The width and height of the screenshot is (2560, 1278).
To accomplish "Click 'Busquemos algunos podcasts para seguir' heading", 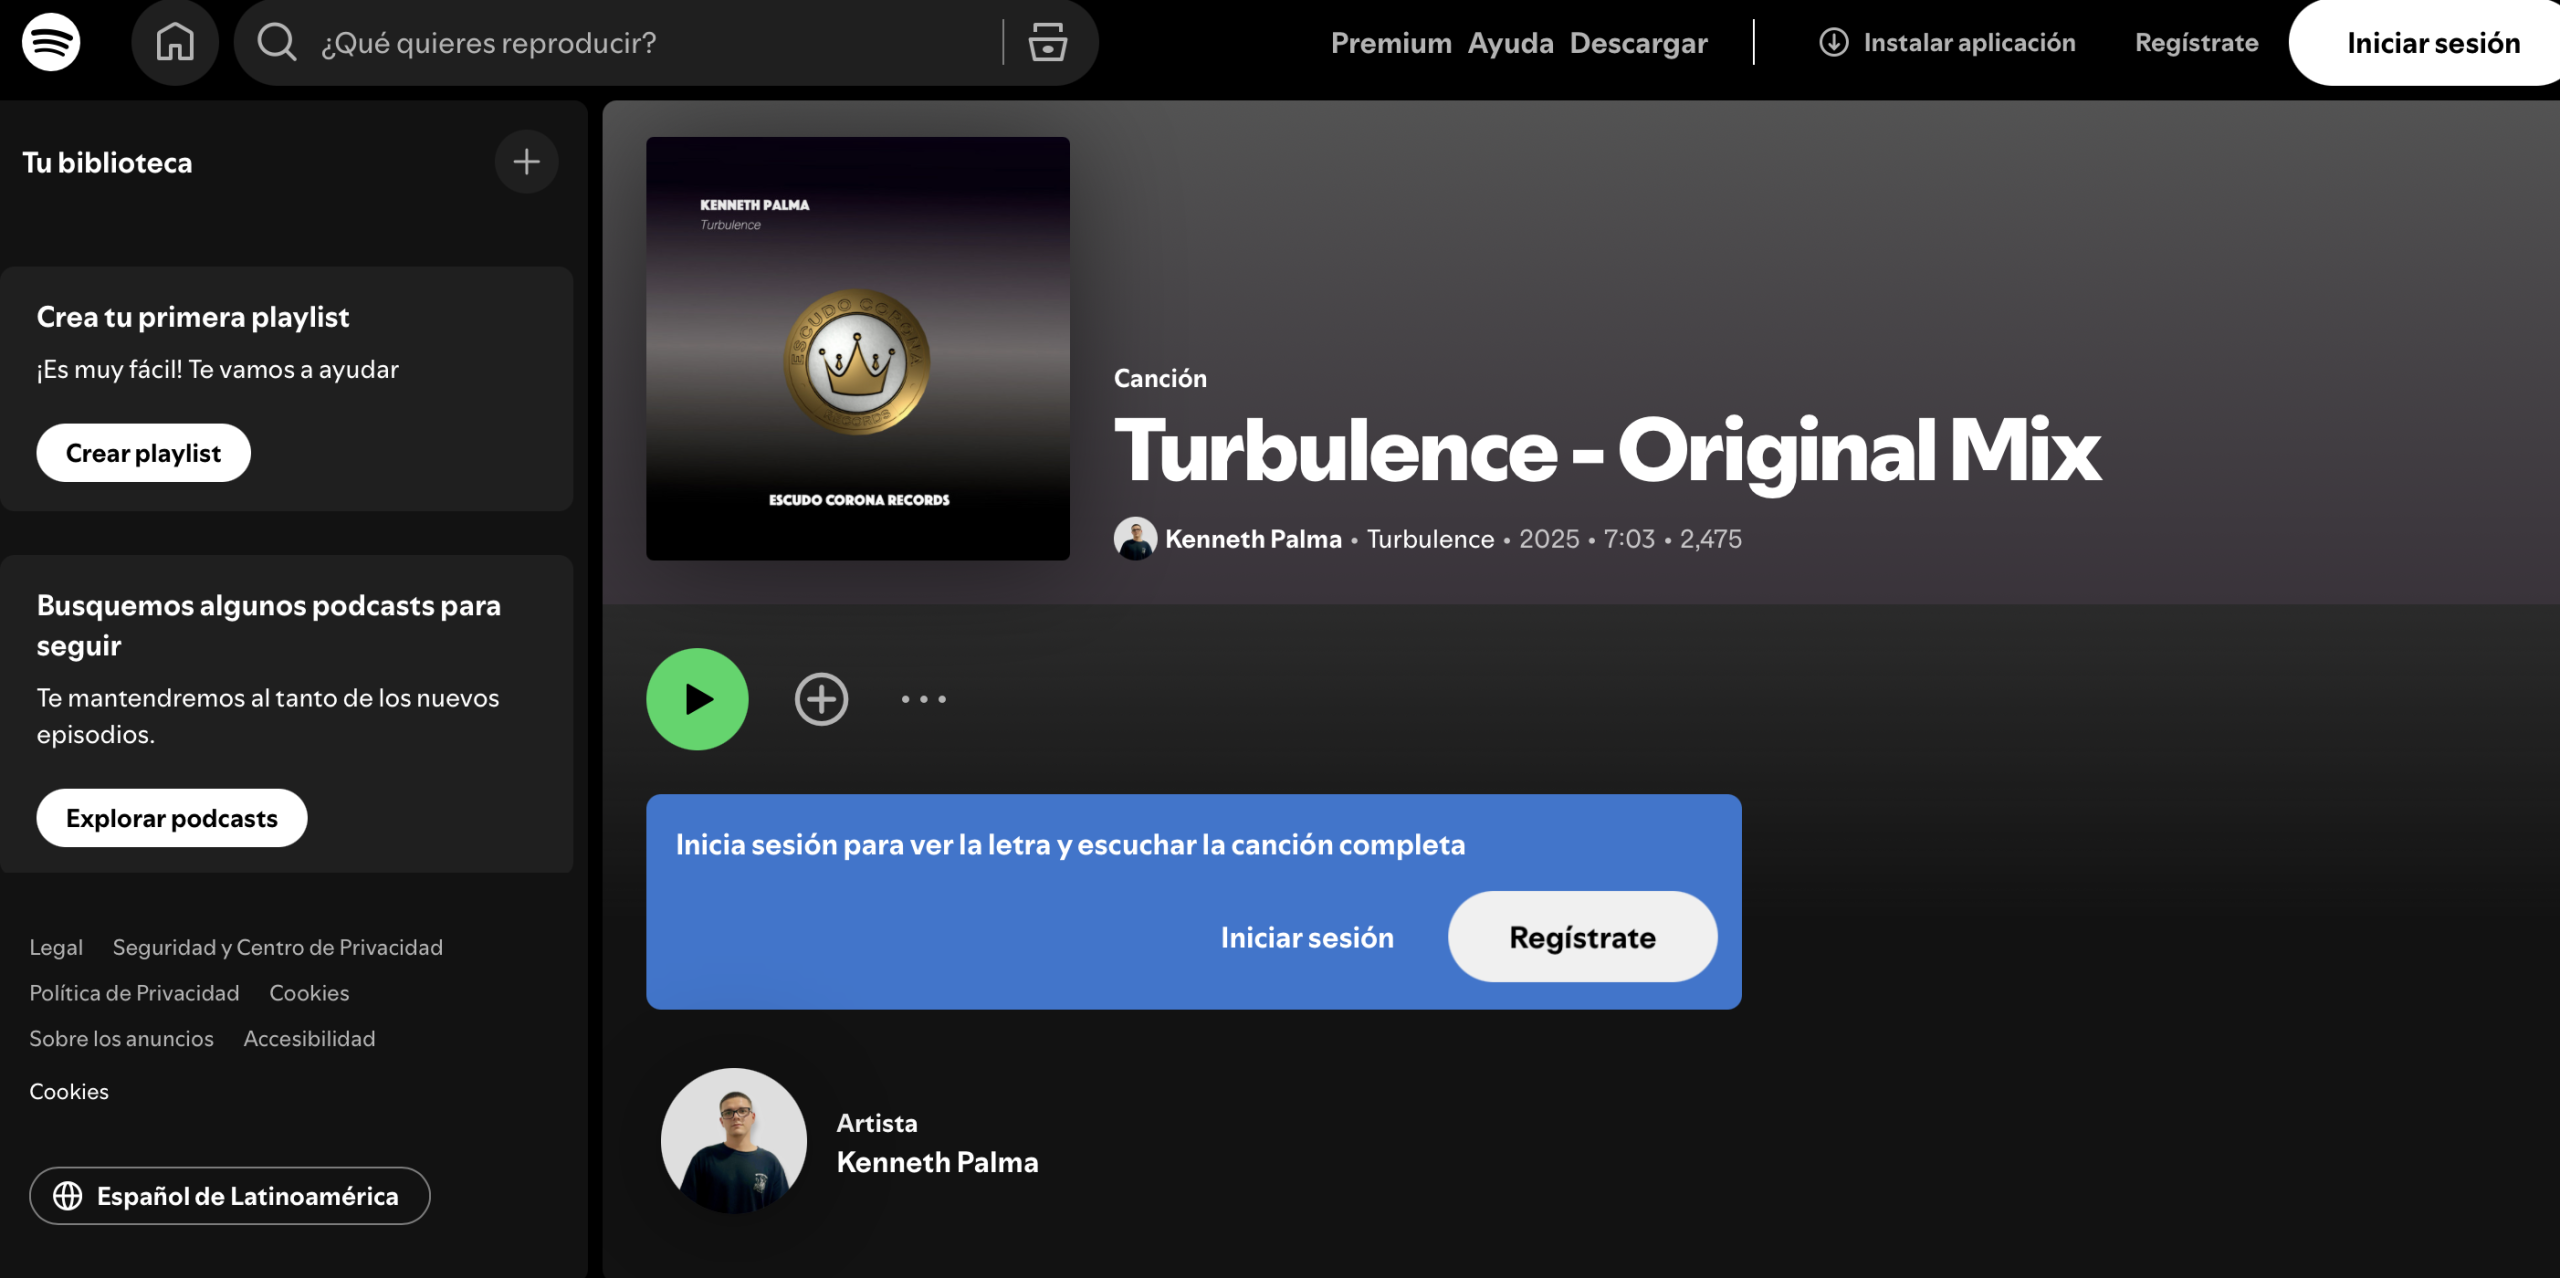I will click(269, 625).
